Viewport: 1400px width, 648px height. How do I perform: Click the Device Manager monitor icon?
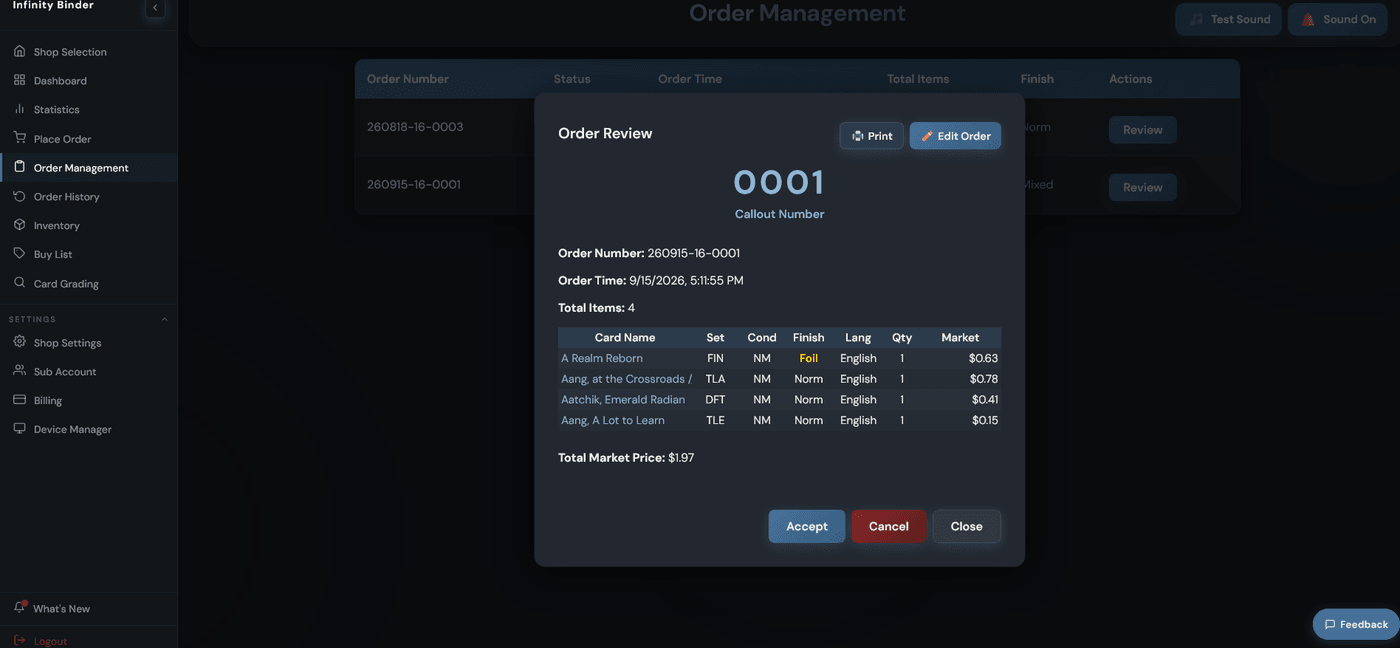click(x=19, y=429)
